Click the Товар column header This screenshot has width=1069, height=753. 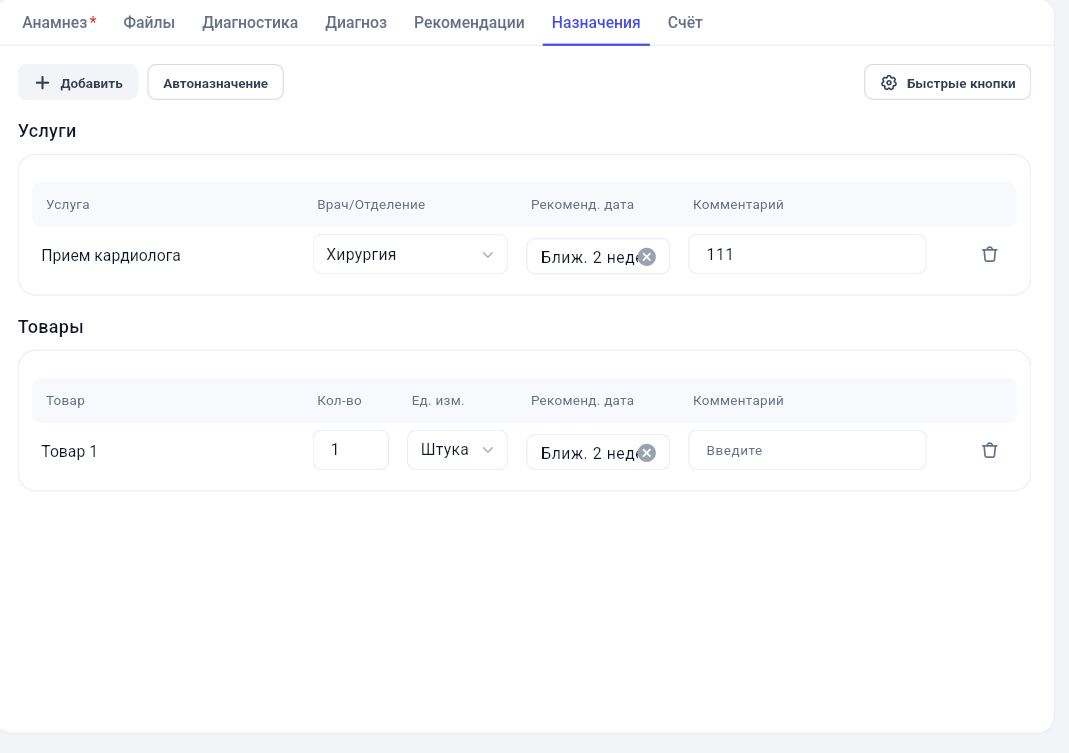(65, 400)
